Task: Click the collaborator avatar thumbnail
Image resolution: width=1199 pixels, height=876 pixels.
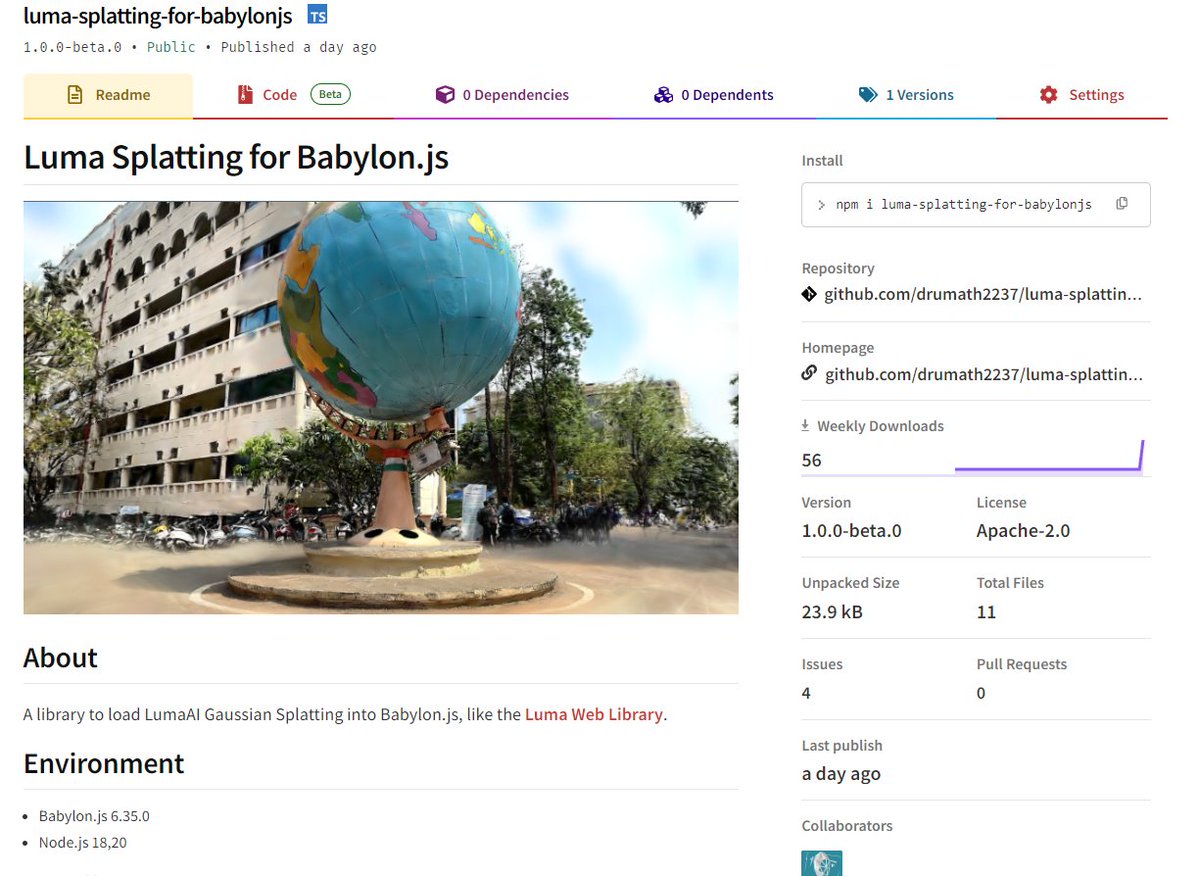Action: pos(821,862)
